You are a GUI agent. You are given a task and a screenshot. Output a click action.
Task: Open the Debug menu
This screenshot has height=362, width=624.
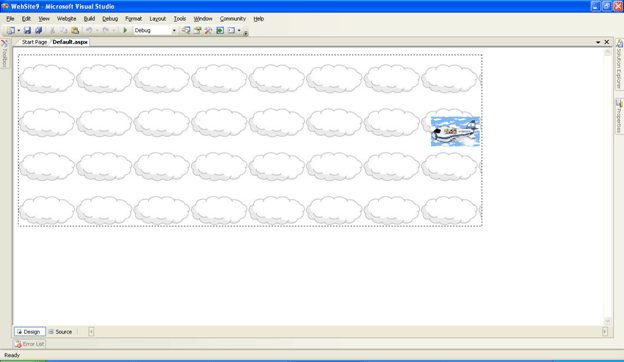[110, 19]
